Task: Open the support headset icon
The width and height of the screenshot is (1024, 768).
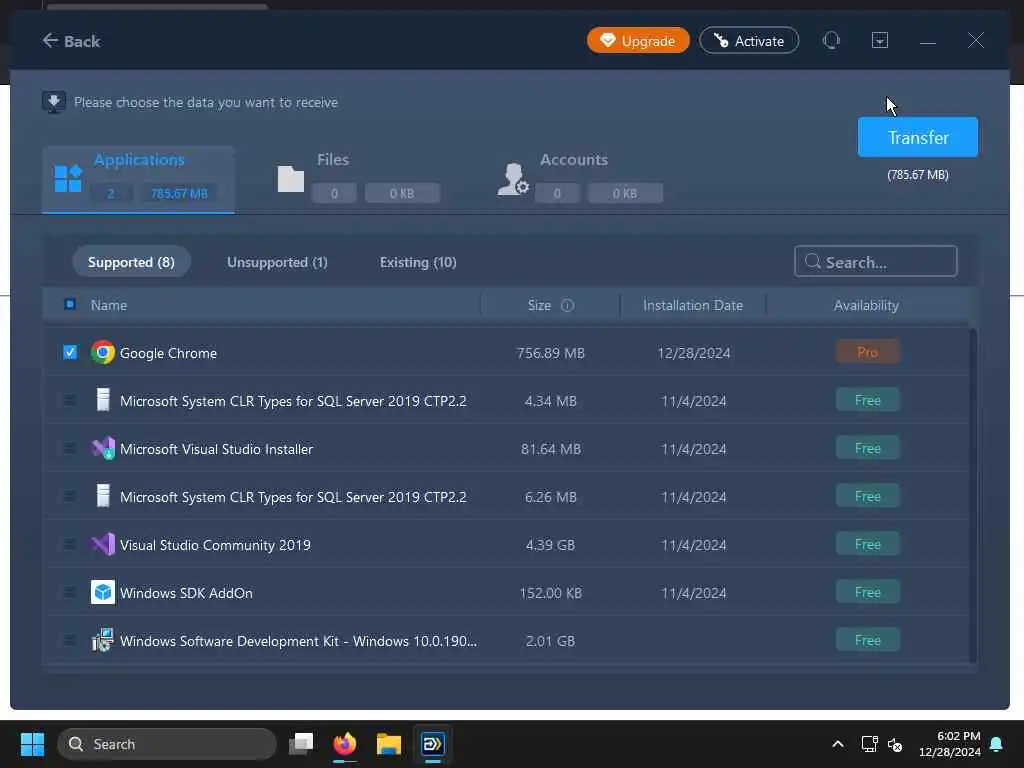Action: point(831,40)
